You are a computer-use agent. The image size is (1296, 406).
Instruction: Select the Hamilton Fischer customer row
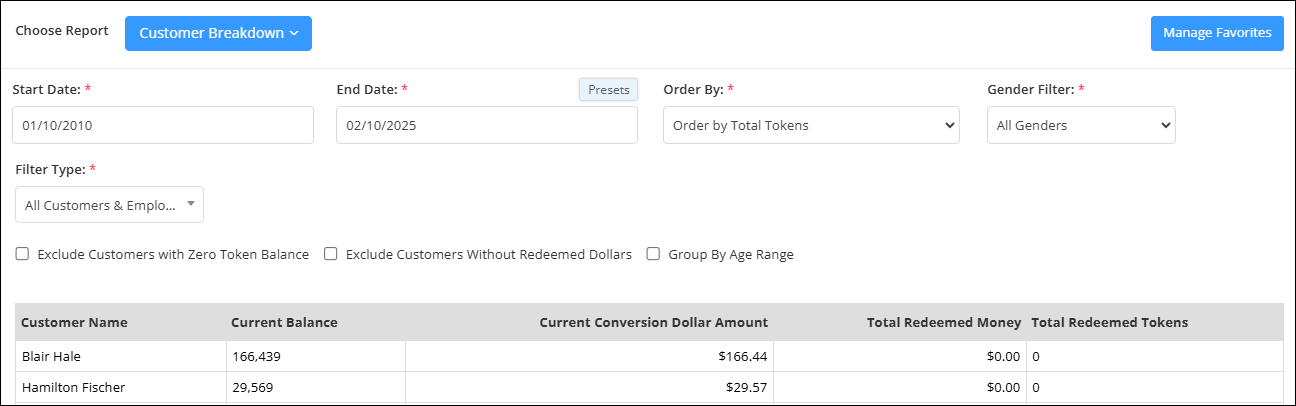(649, 387)
